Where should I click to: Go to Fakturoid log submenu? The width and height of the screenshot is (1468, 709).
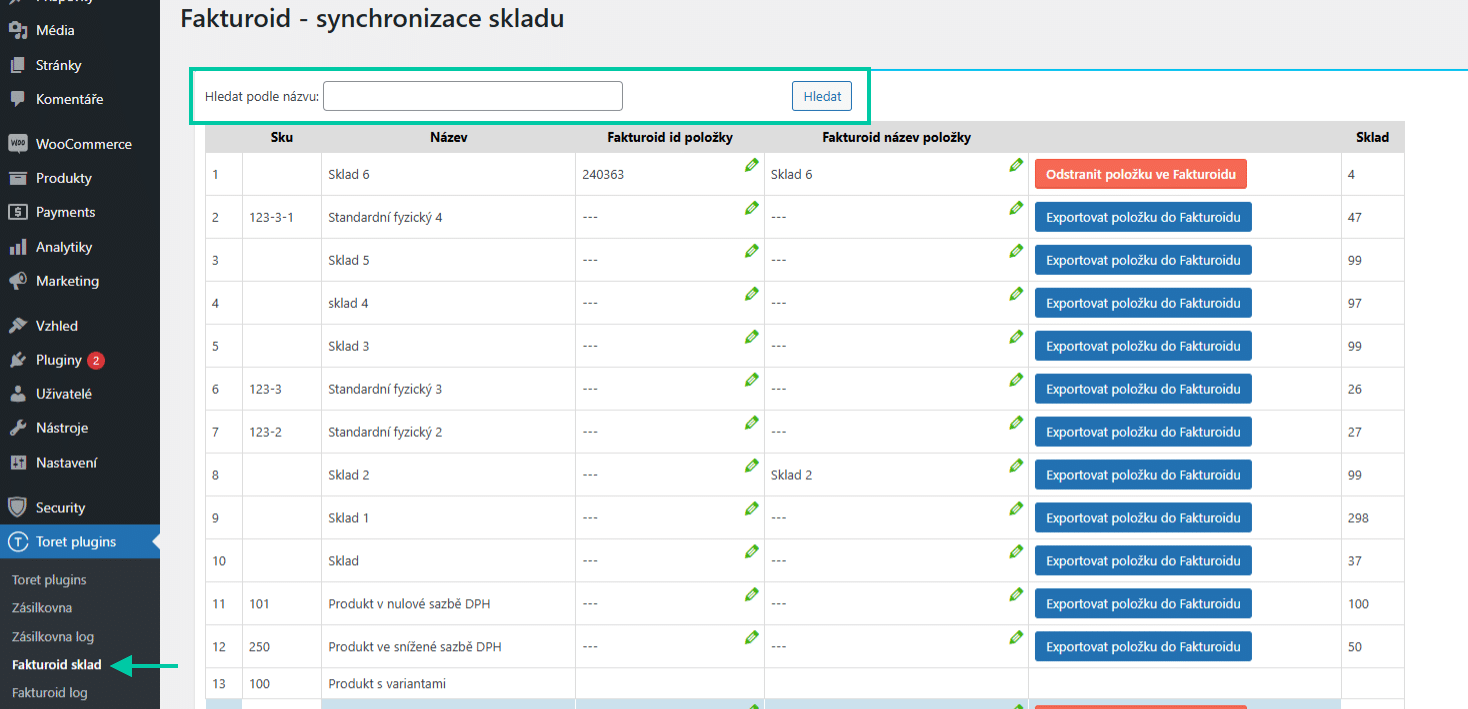point(49,692)
